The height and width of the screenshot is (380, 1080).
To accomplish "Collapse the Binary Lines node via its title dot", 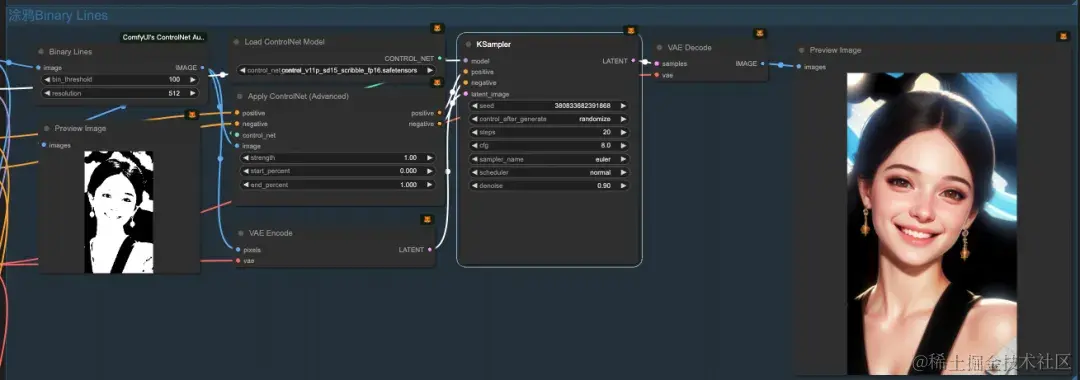I will (x=41, y=52).
